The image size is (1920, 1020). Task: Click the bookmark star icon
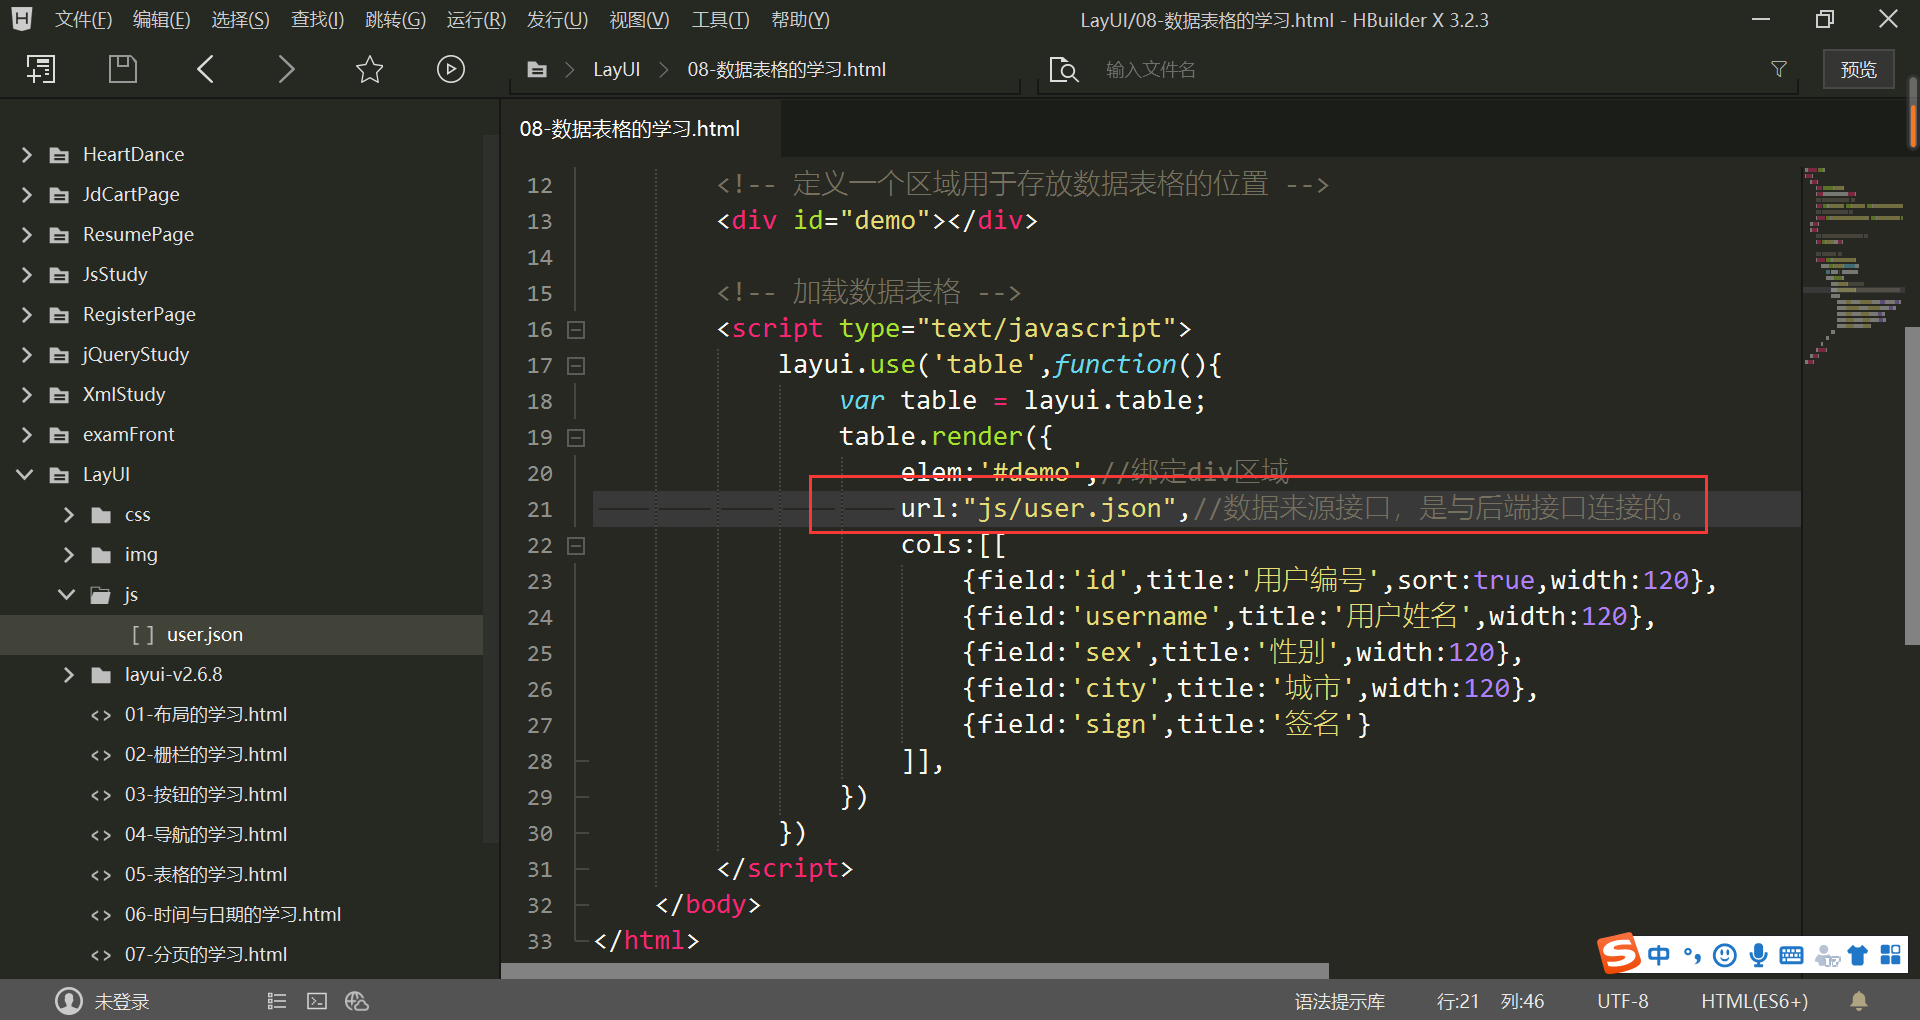pyautogui.click(x=369, y=69)
